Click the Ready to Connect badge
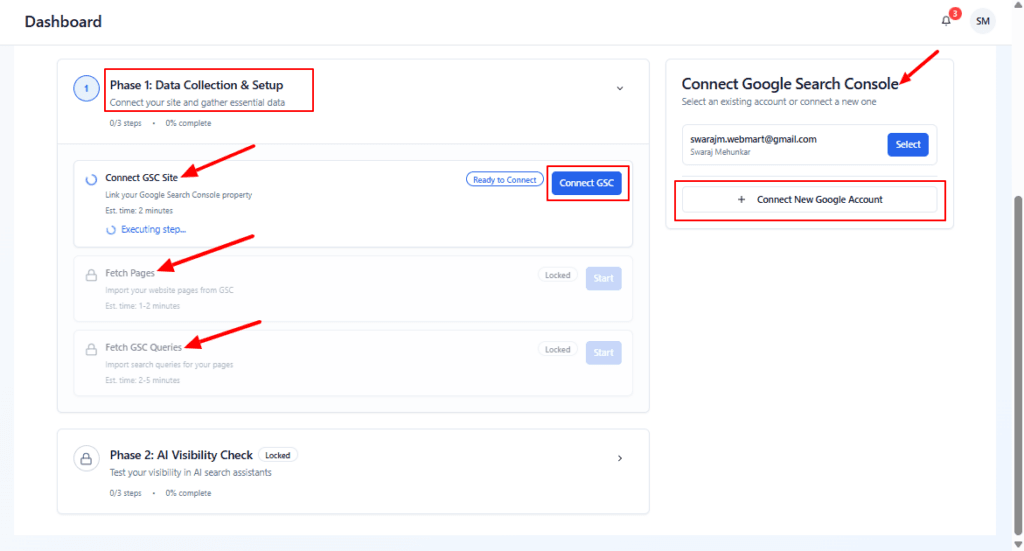1024x551 pixels. pyautogui.click(x=504, y=179)
